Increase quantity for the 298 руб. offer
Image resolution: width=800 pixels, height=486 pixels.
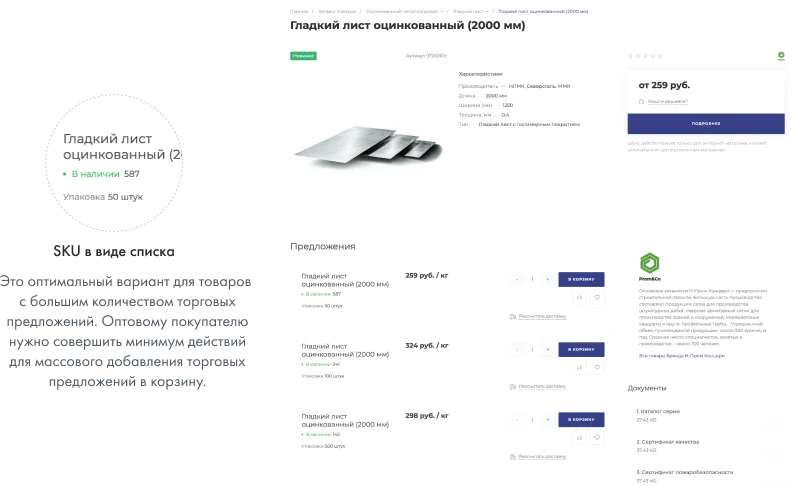pos(547,420)
